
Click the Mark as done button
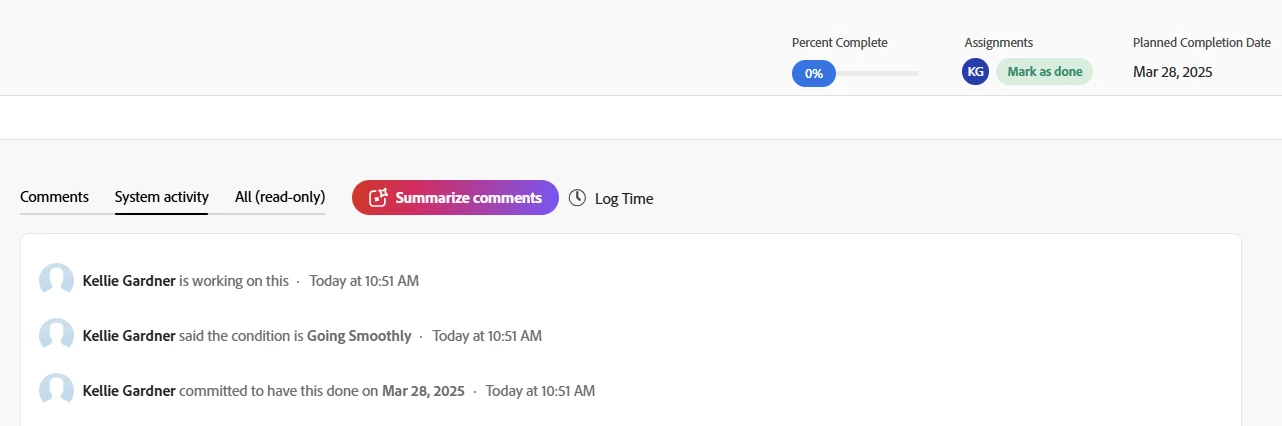(x=1044, y=72)
